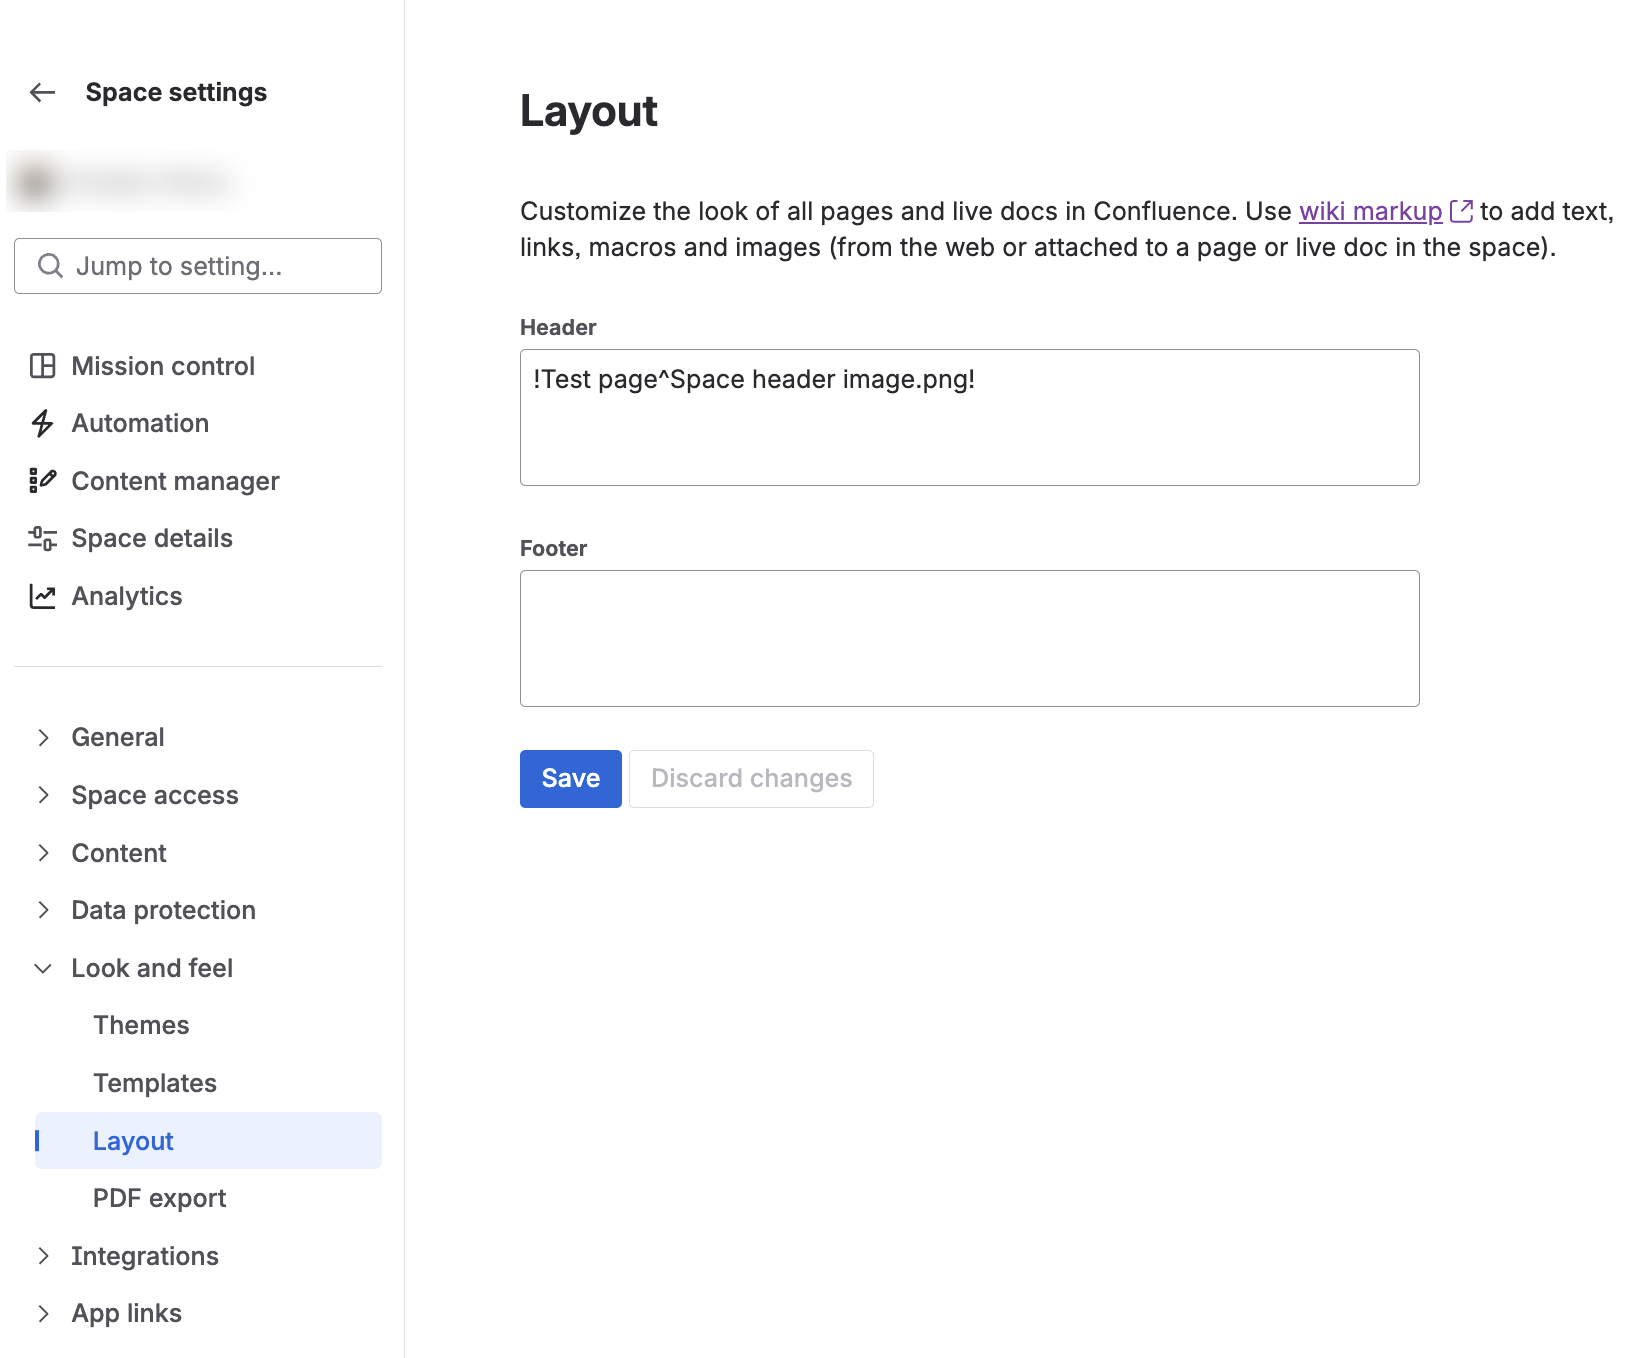Click the Automation lightning bolt icon
The width and height of the screenshot is (1642, 1358).
pos(42,424)
